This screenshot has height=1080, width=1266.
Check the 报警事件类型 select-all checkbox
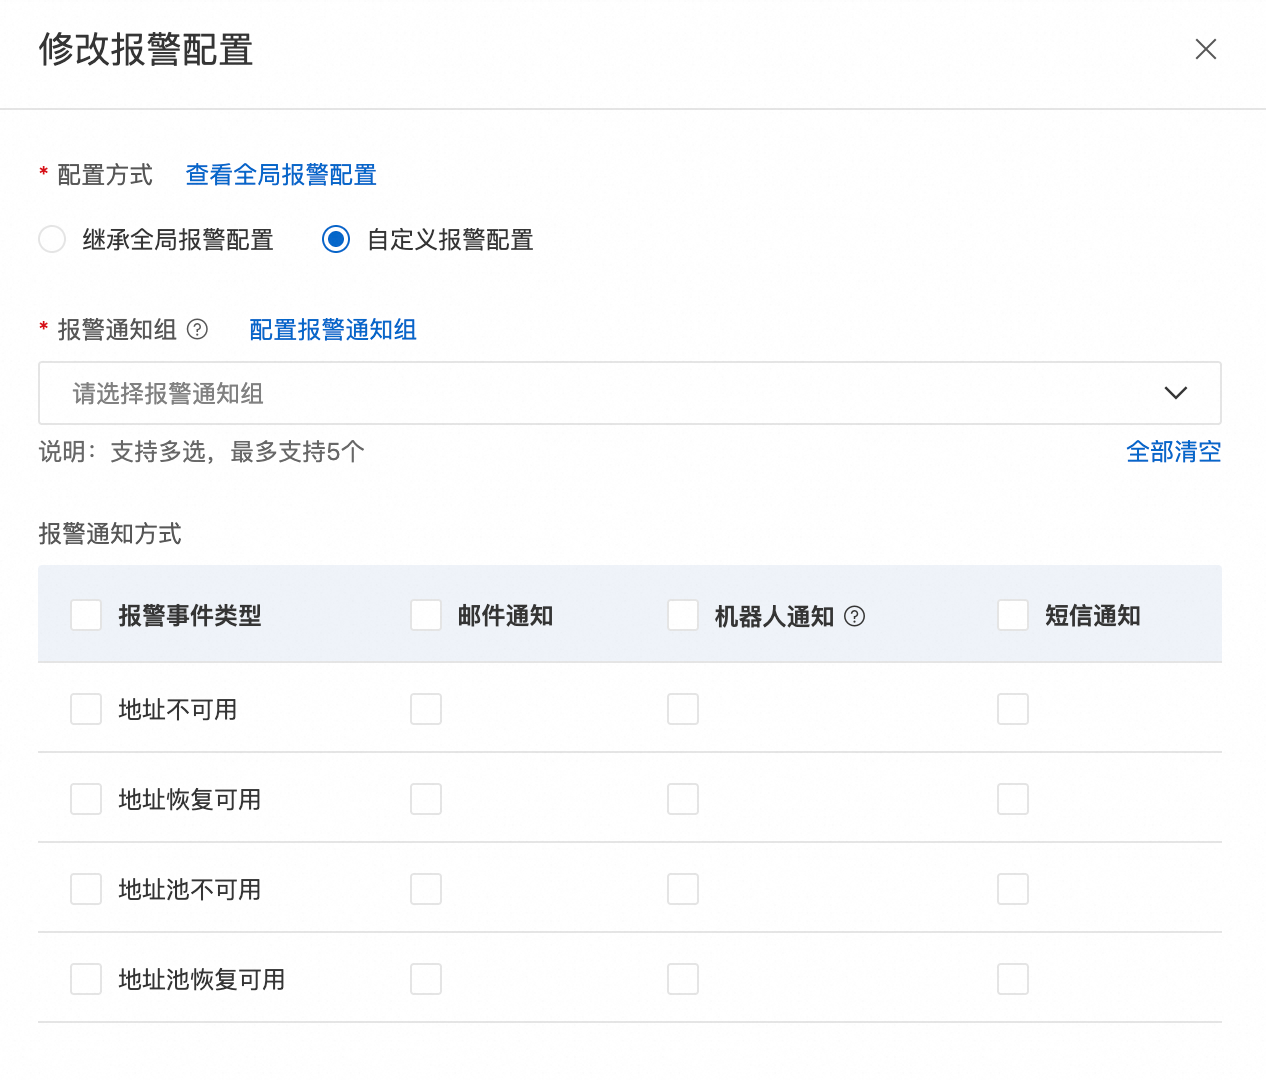point(86,615)
